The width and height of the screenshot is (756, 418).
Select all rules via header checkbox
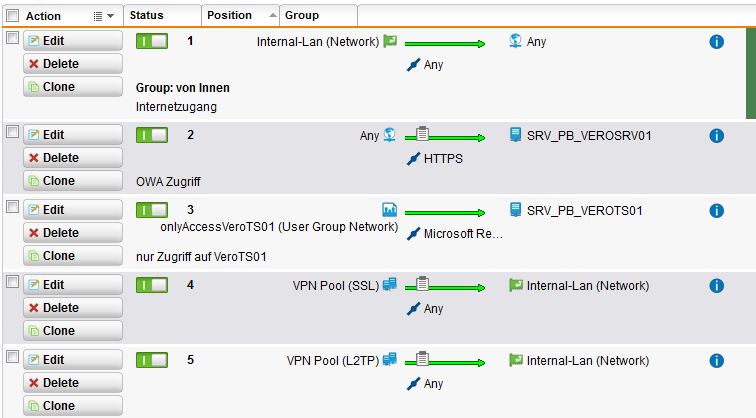click(13, 15)
